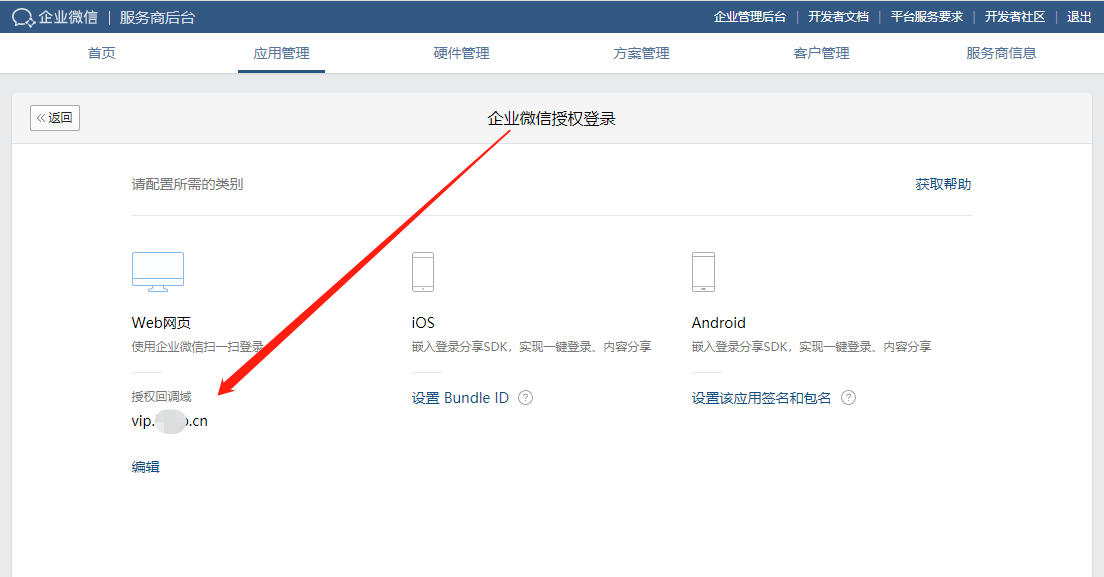
Task: Click the 请配置所需的类别 text
Action: (187, 184)
